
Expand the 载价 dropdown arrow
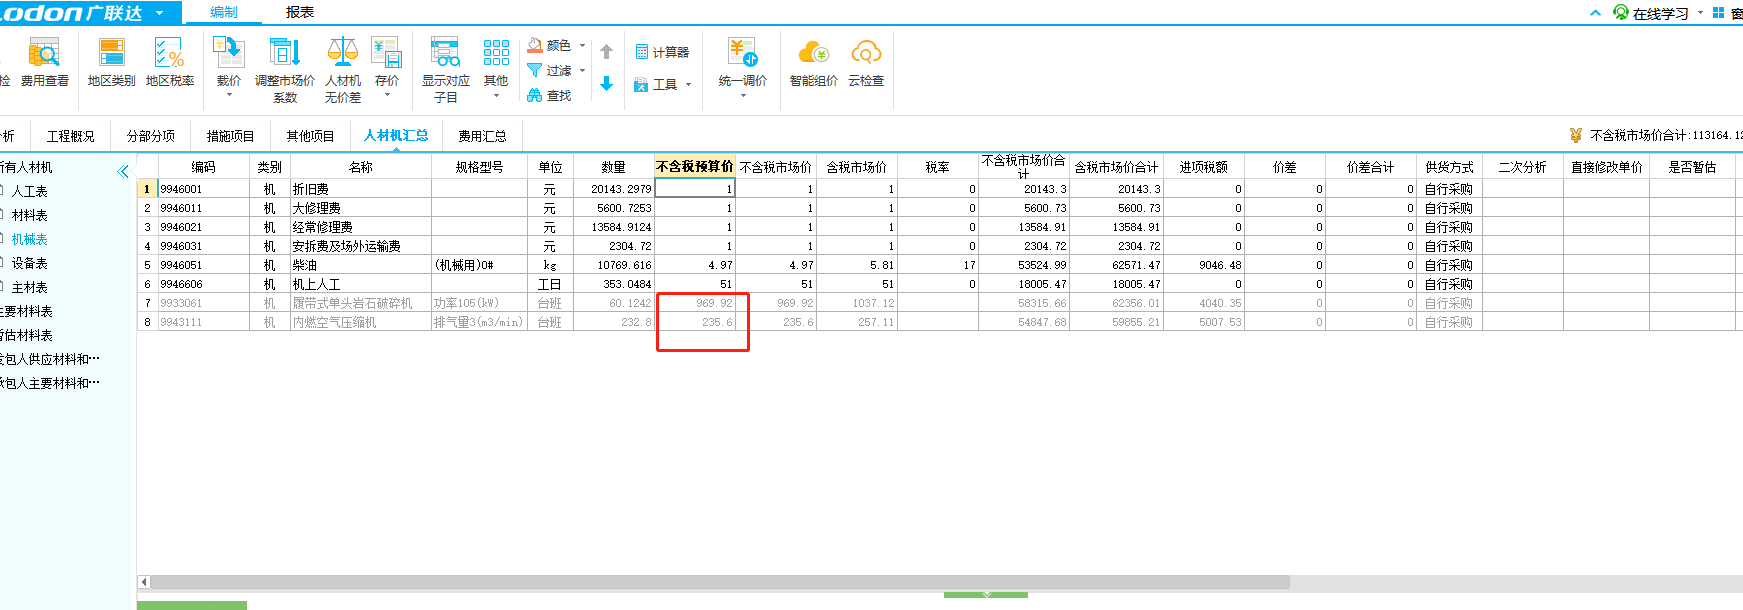[229, 95]
